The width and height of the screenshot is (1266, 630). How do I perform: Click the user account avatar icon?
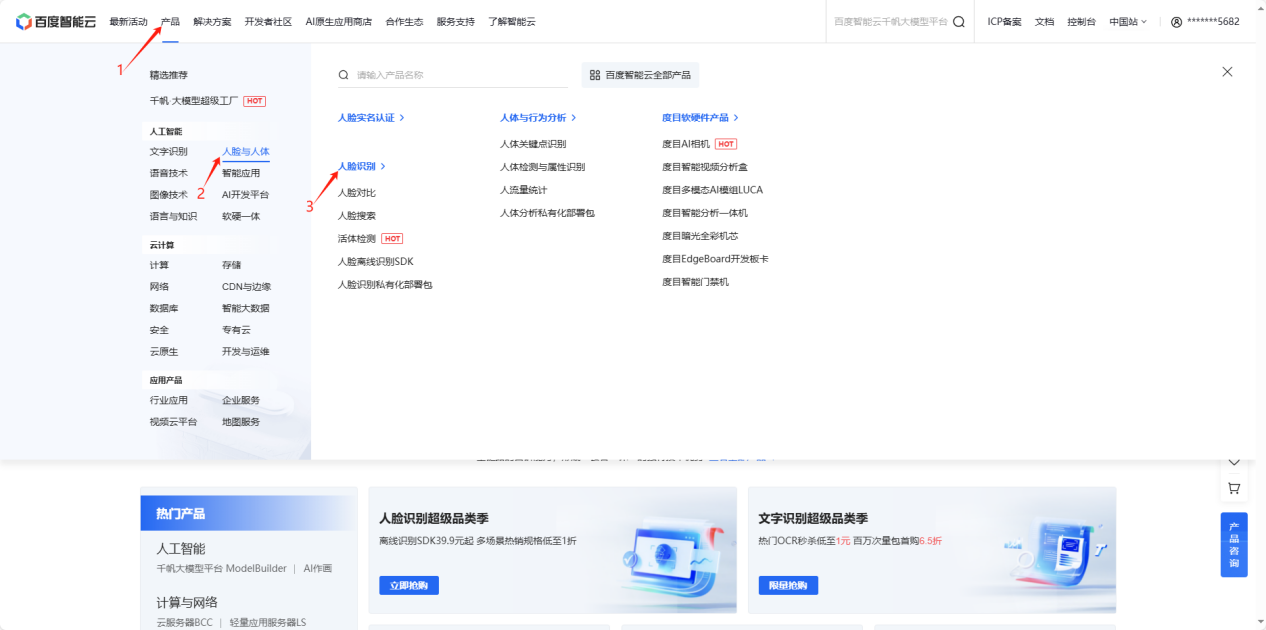1176,22
